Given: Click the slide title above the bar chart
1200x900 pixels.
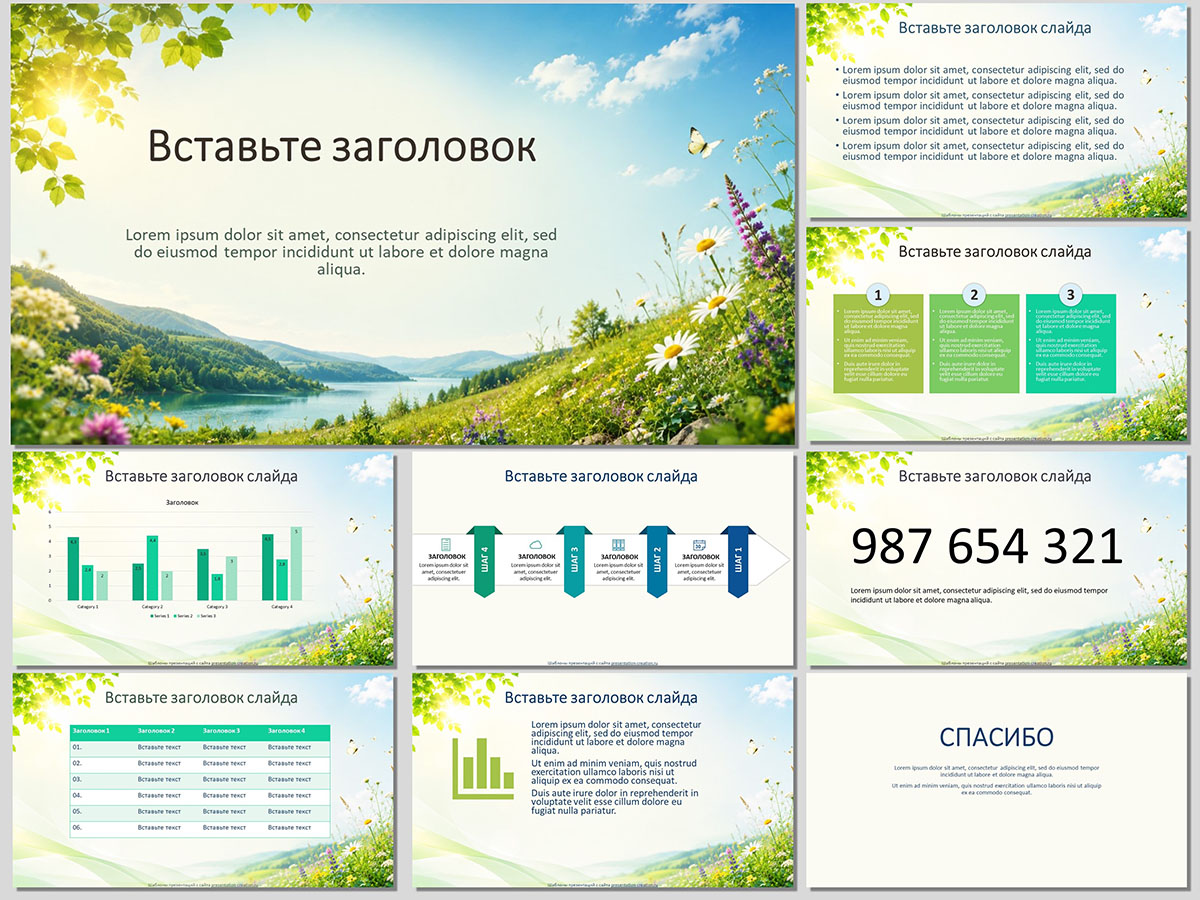Looking at the screenshot, I should [x=201, y=476].
